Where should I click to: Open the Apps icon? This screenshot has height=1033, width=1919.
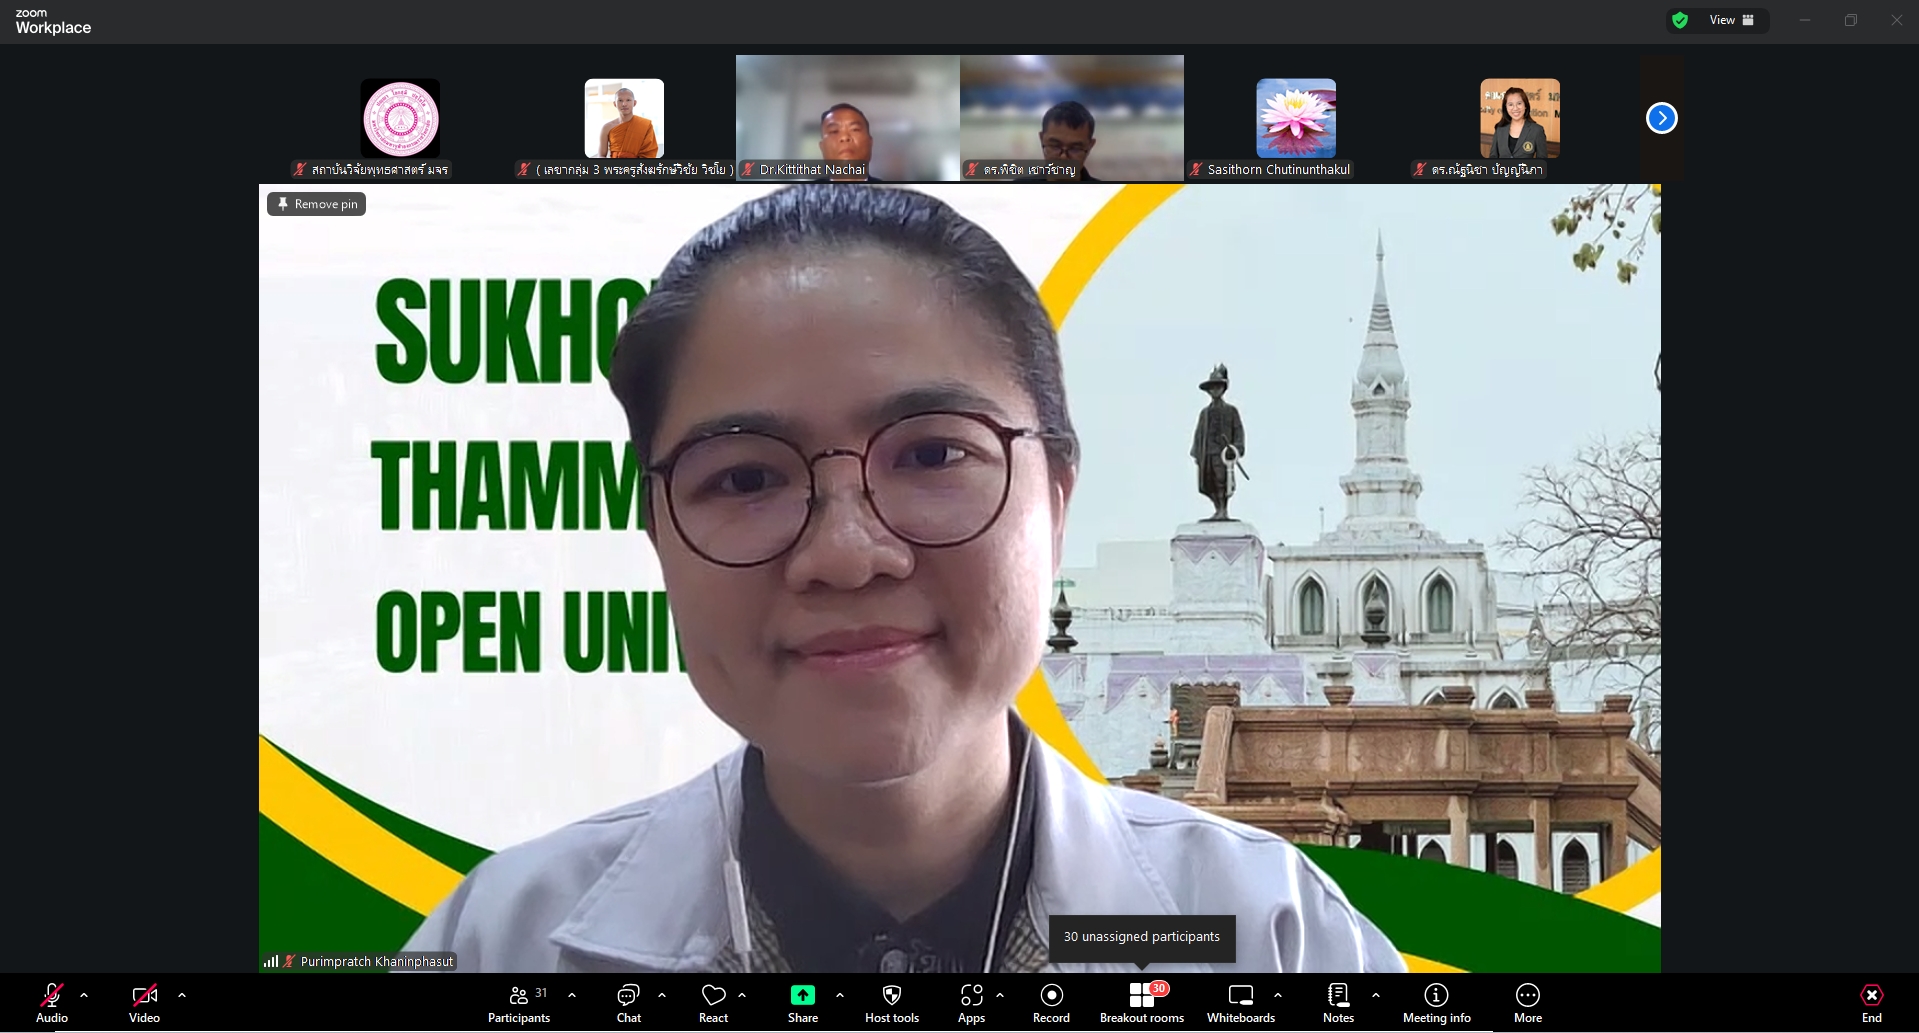tap(971, 996)
